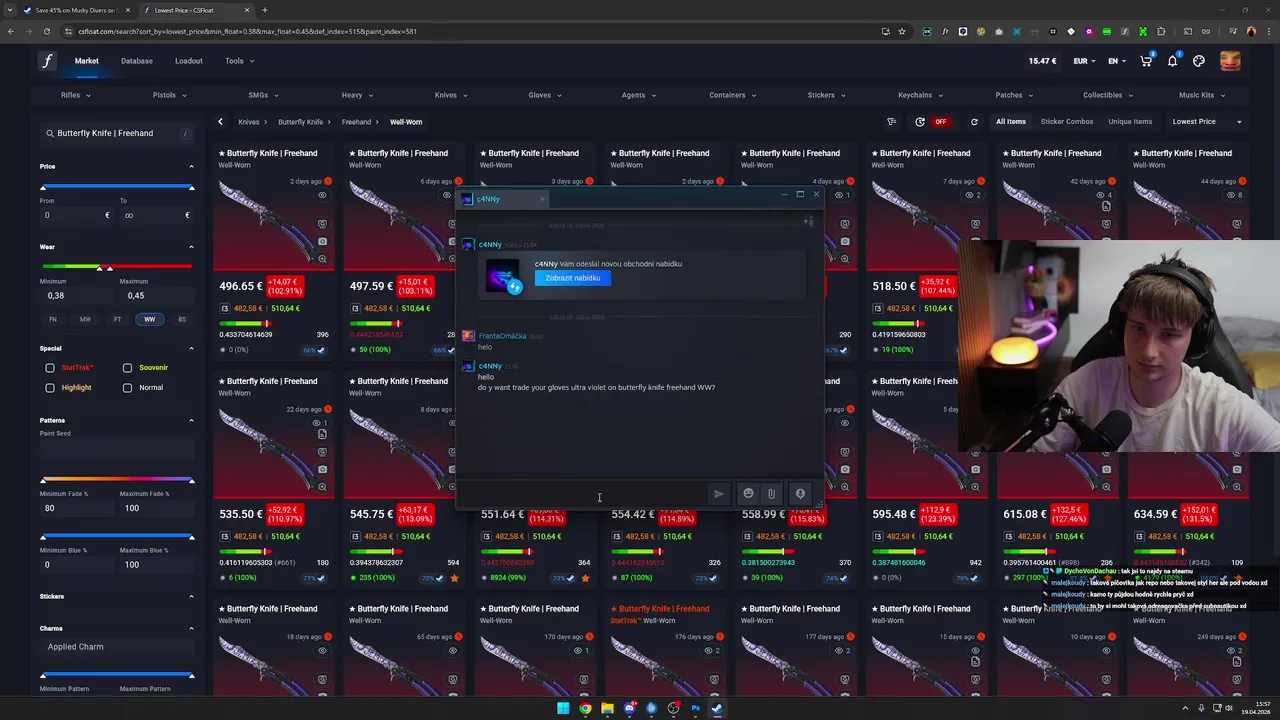Screen dimensions: 1280x720
Task: Click the 15.47 € balance button
Action: point(1042,61)
